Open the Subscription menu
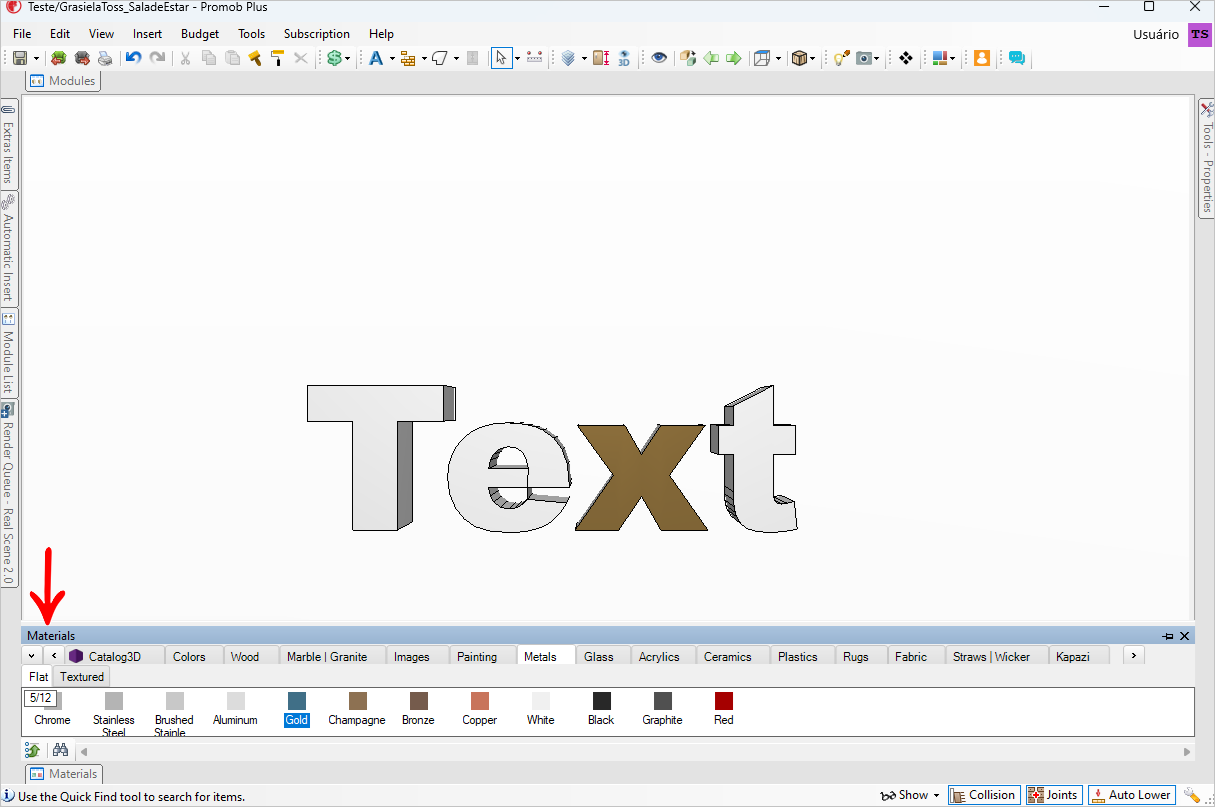 click(317, 34)
